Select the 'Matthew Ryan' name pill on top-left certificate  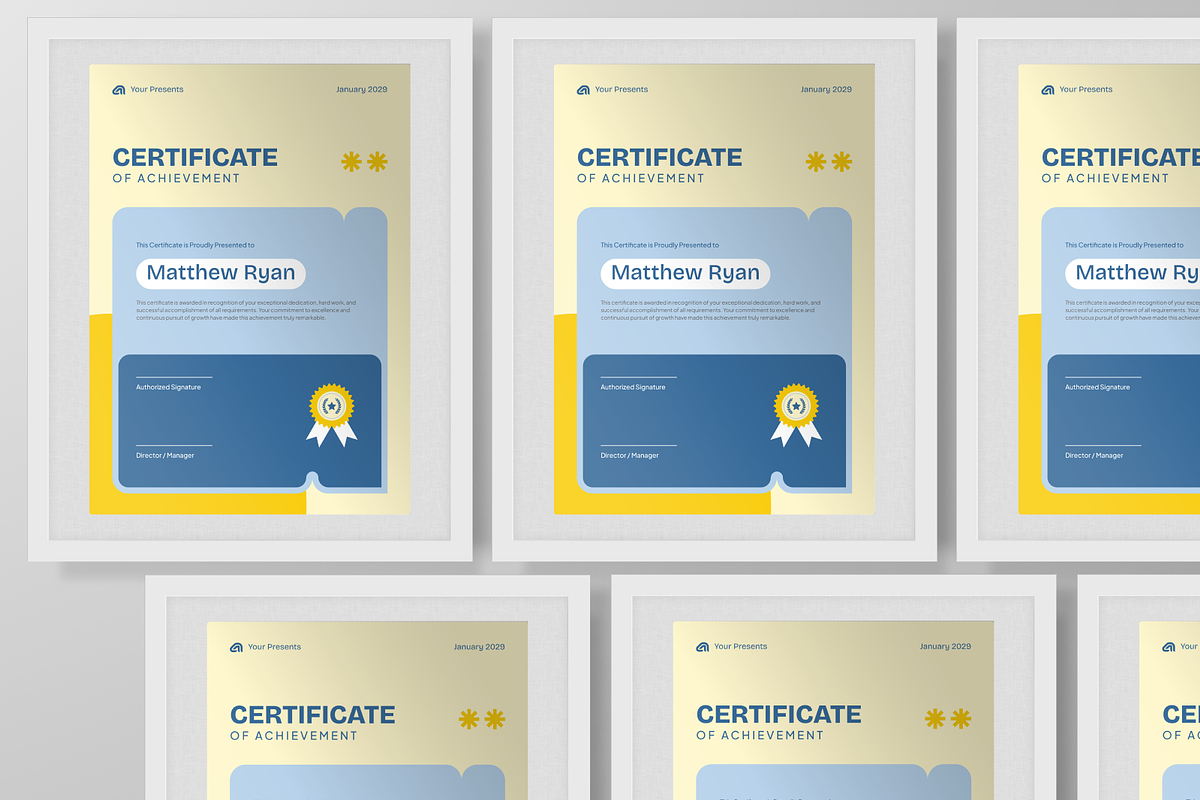pyautogui.click(x=221, y=273)
